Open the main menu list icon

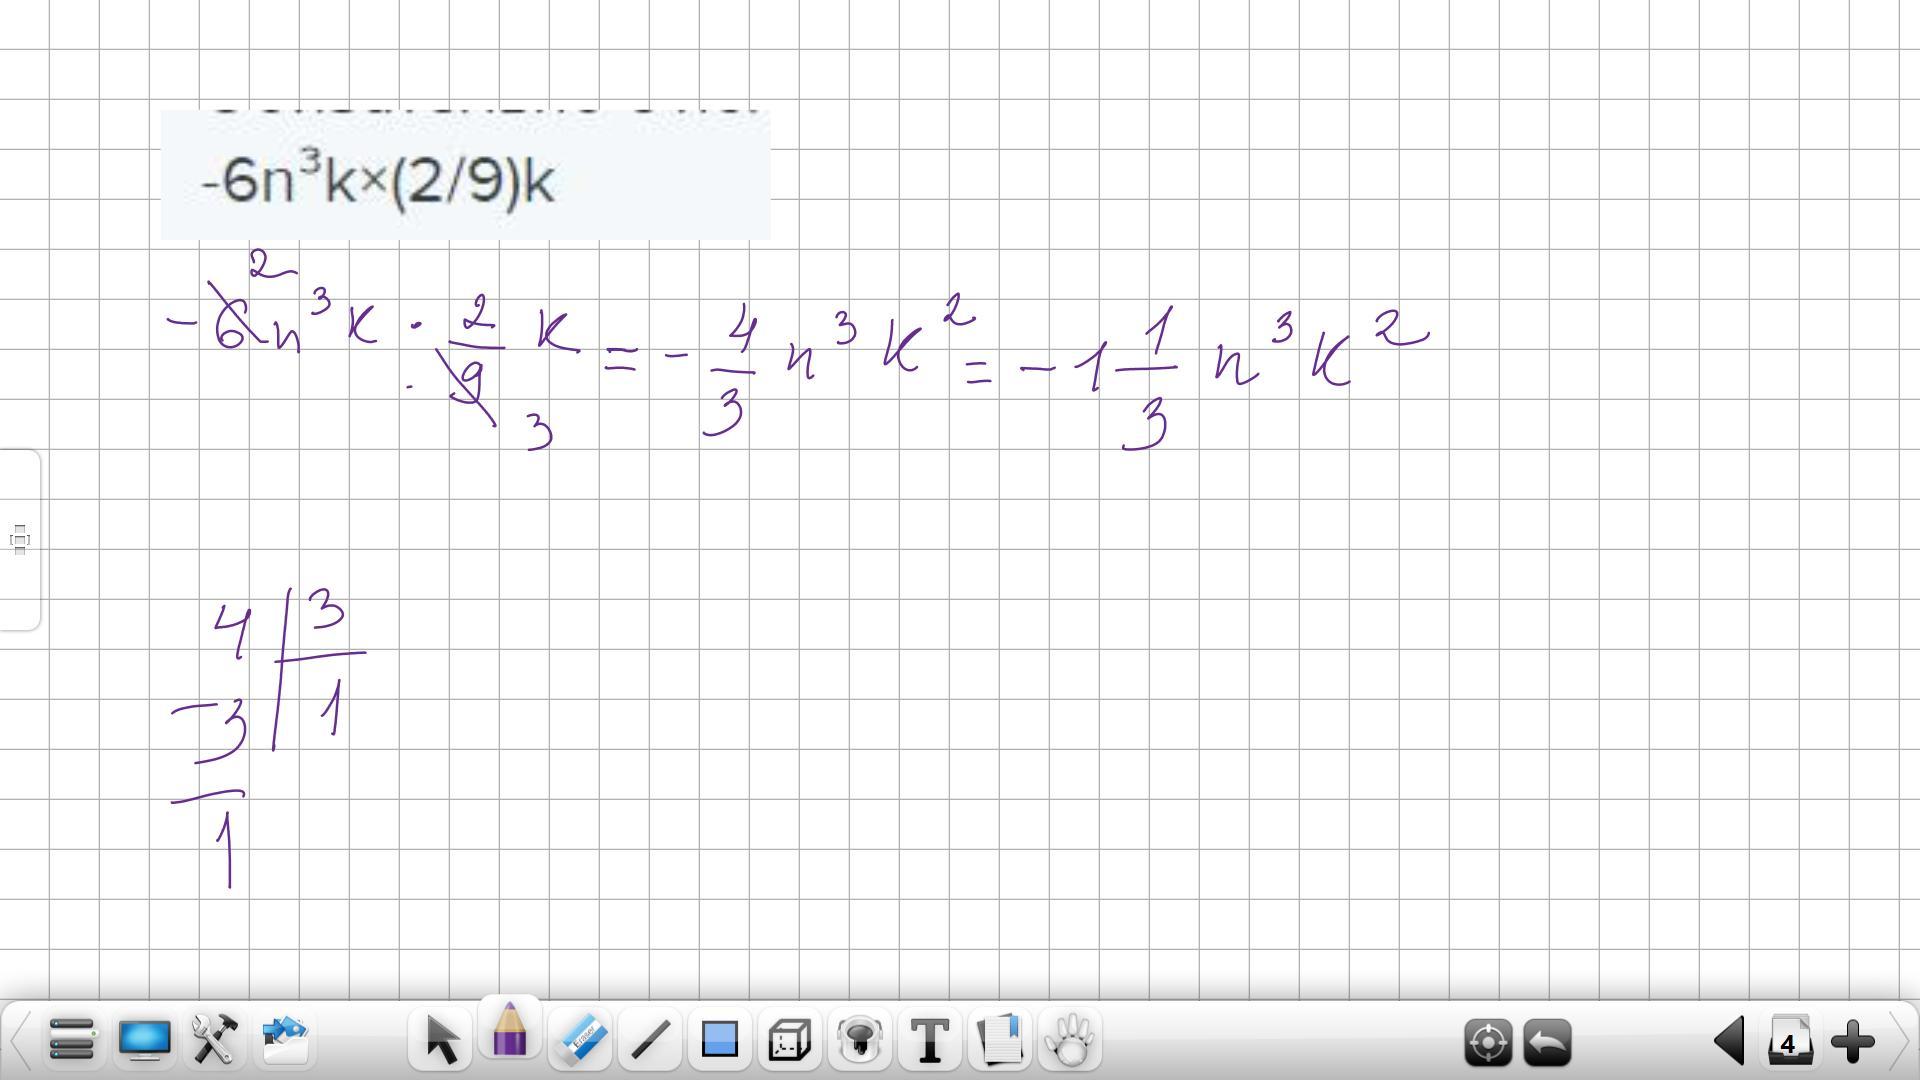[71, 1041]
